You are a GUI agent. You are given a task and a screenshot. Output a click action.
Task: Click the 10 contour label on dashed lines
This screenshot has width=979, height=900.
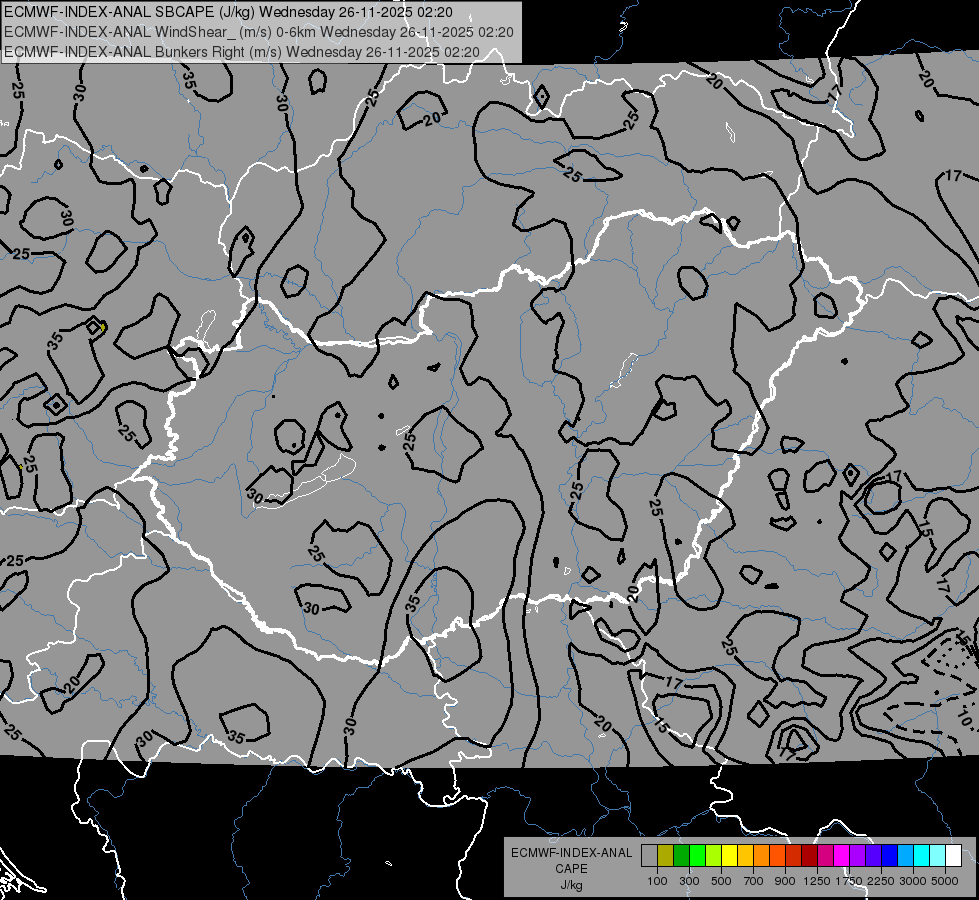pyautogui.click(x=965, y=718)
